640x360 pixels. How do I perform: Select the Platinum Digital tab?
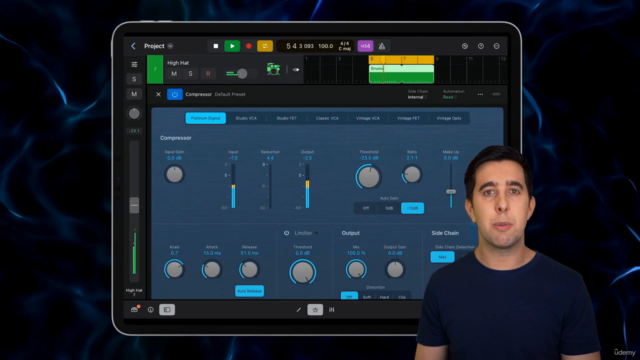pyautogui.click(x=206, y=118)
